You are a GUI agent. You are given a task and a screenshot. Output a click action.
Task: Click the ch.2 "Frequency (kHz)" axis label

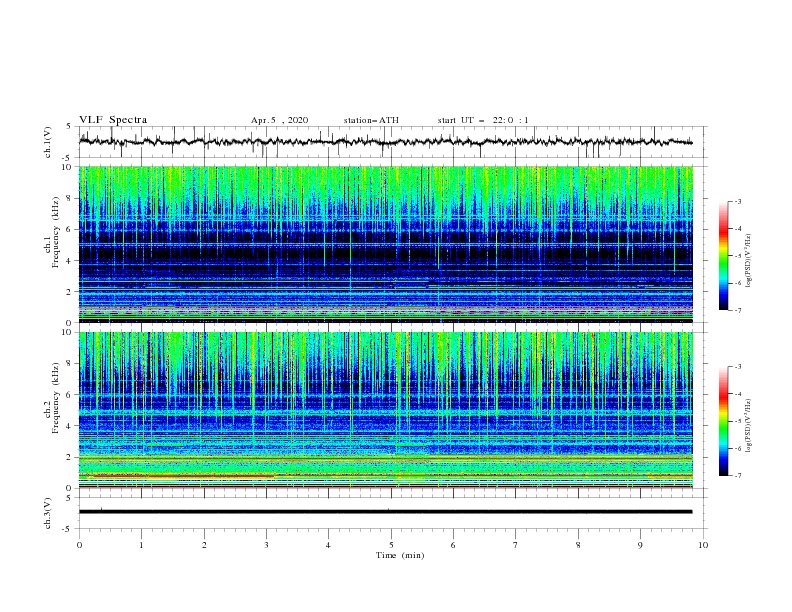(56, 397)
